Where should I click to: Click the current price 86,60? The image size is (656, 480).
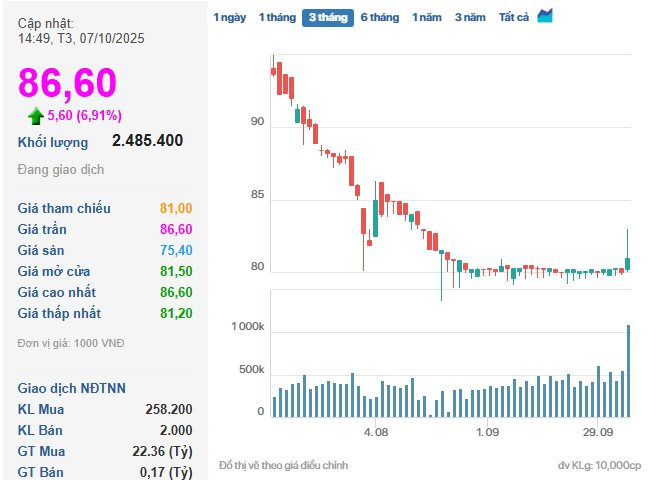67,83
